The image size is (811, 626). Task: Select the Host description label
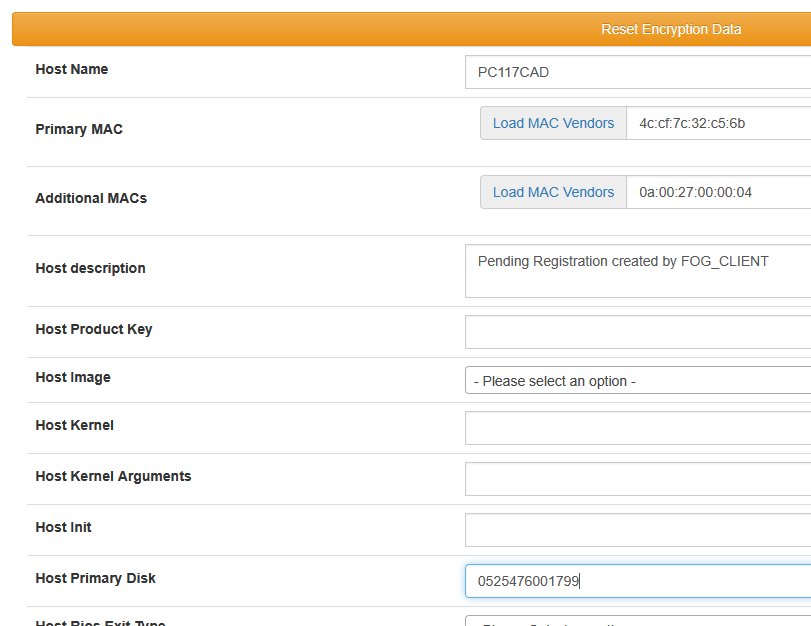point(90,268)
